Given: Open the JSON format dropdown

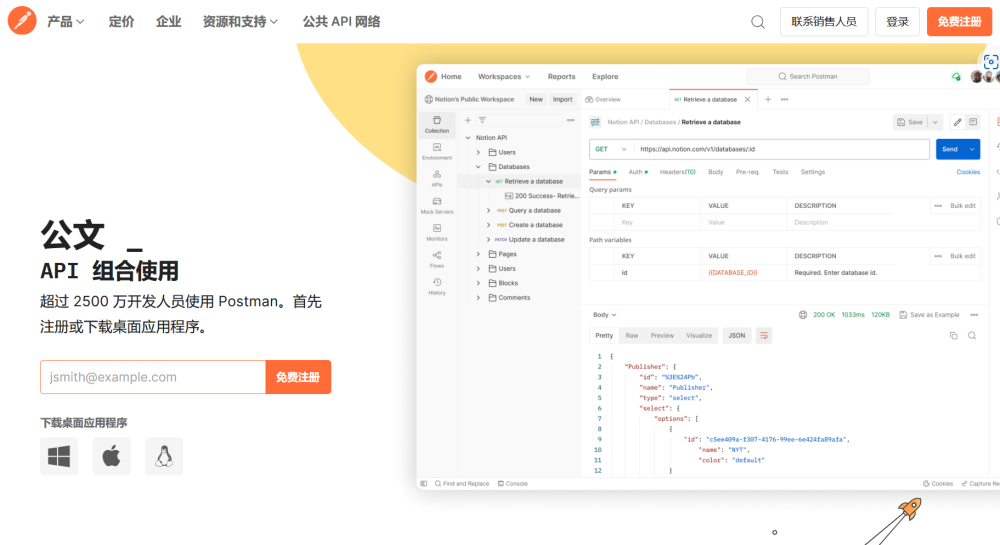Looking at the screenshot, I should tap(737, 335).
